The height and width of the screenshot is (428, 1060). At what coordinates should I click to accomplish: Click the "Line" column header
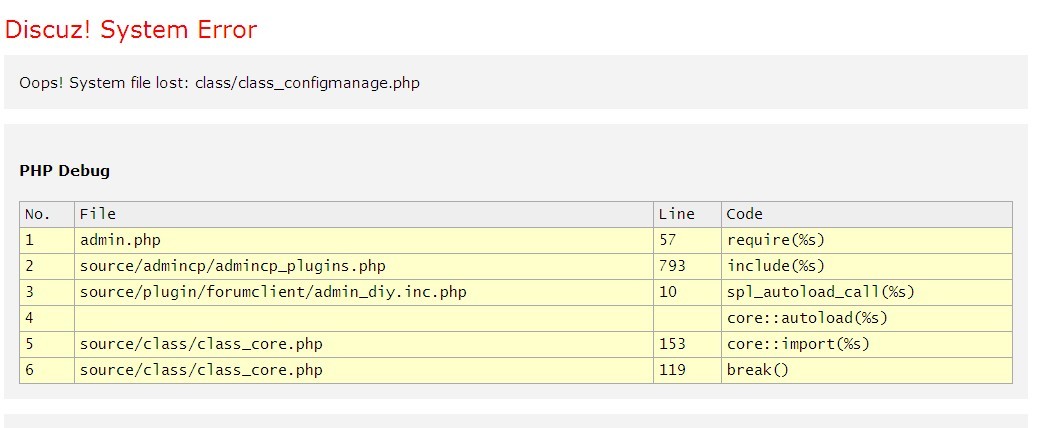(x=676, y=214)
